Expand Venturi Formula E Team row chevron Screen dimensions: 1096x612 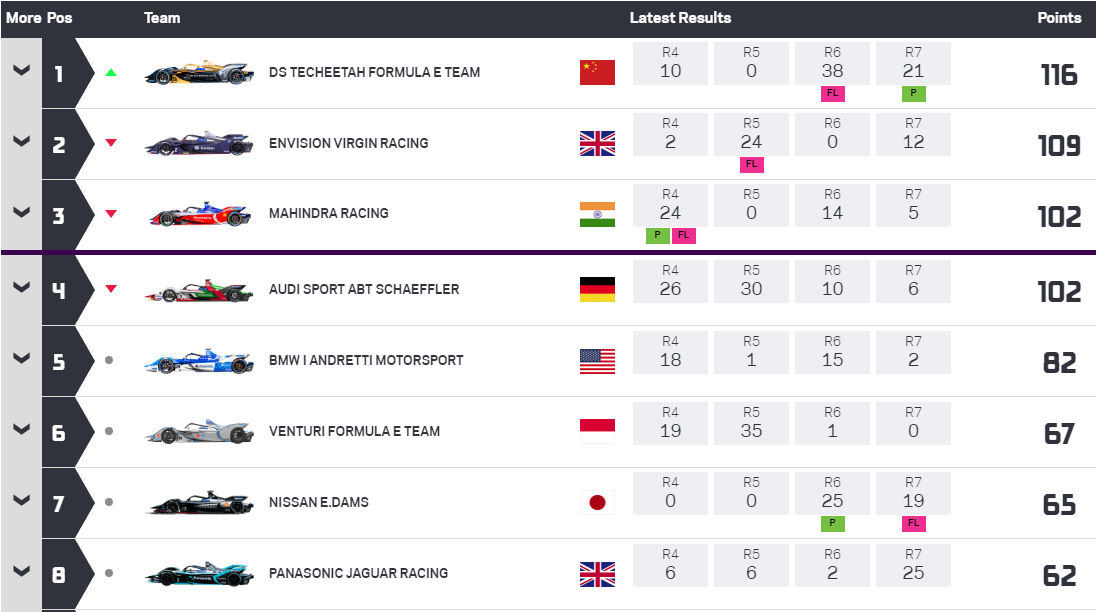(x=21, y=430)
